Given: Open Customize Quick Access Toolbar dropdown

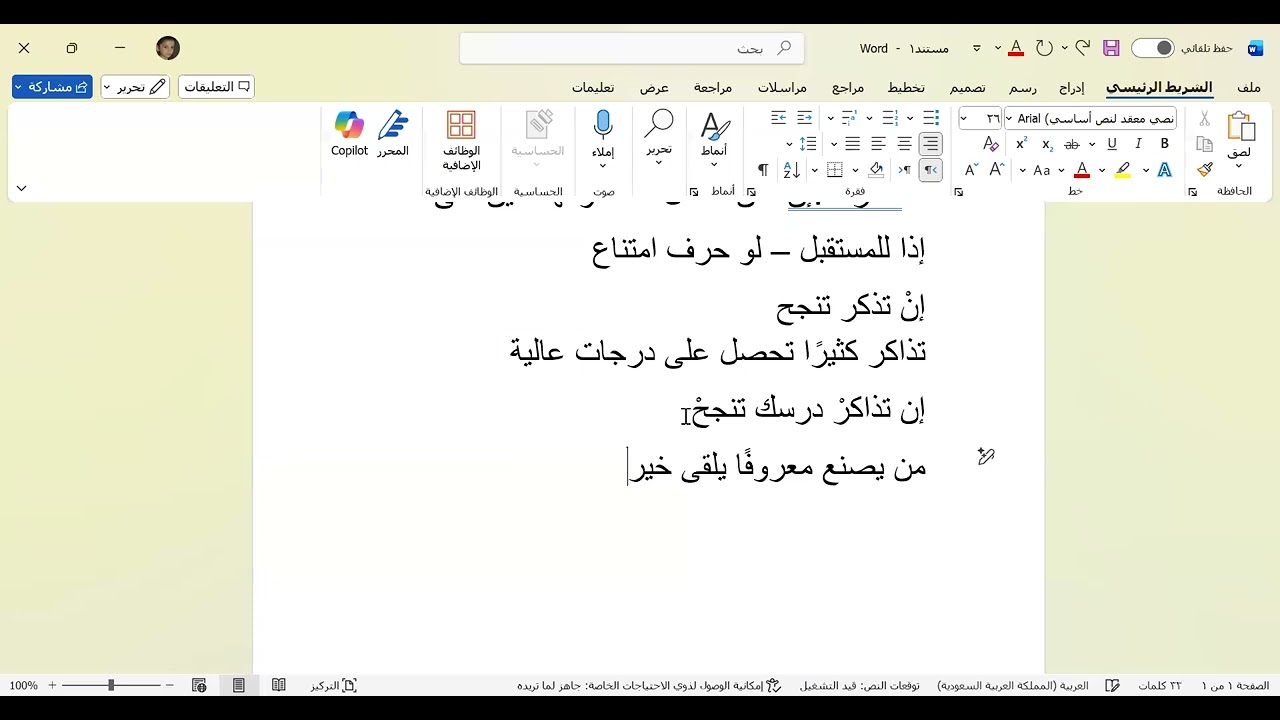Looking at the screenshot, I should pos(976,48).
